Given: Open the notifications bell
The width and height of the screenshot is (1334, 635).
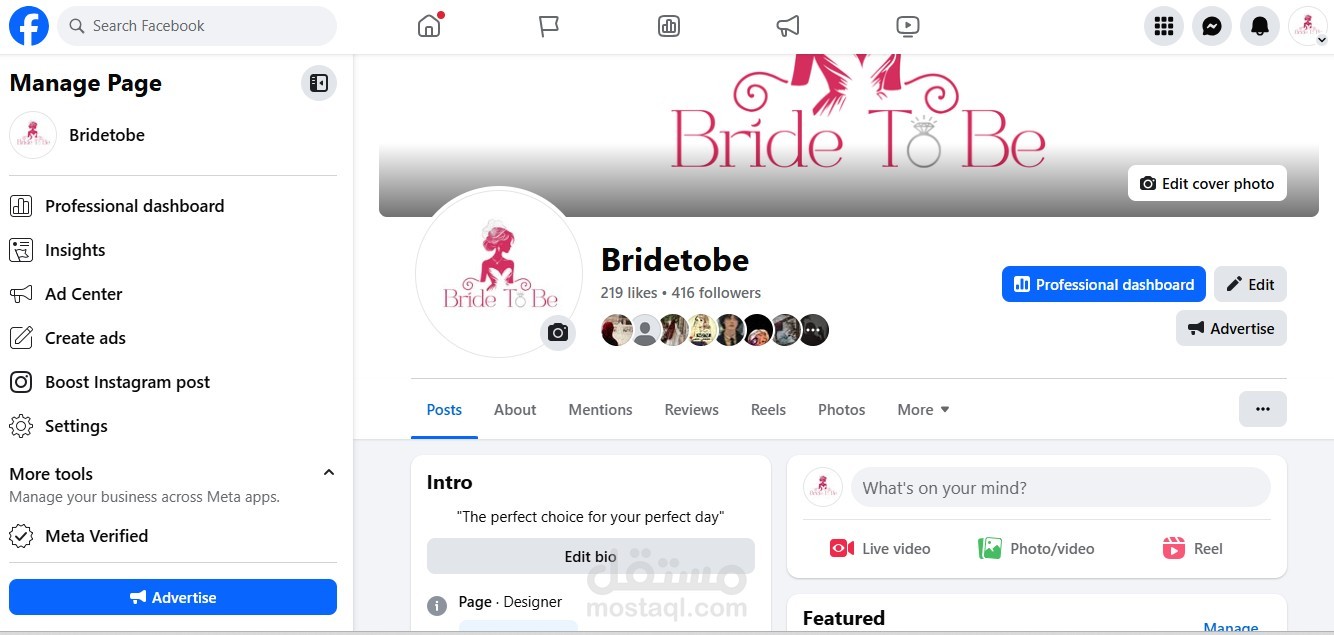Looking at the screenshot, I should click(x=1260, y=26).
